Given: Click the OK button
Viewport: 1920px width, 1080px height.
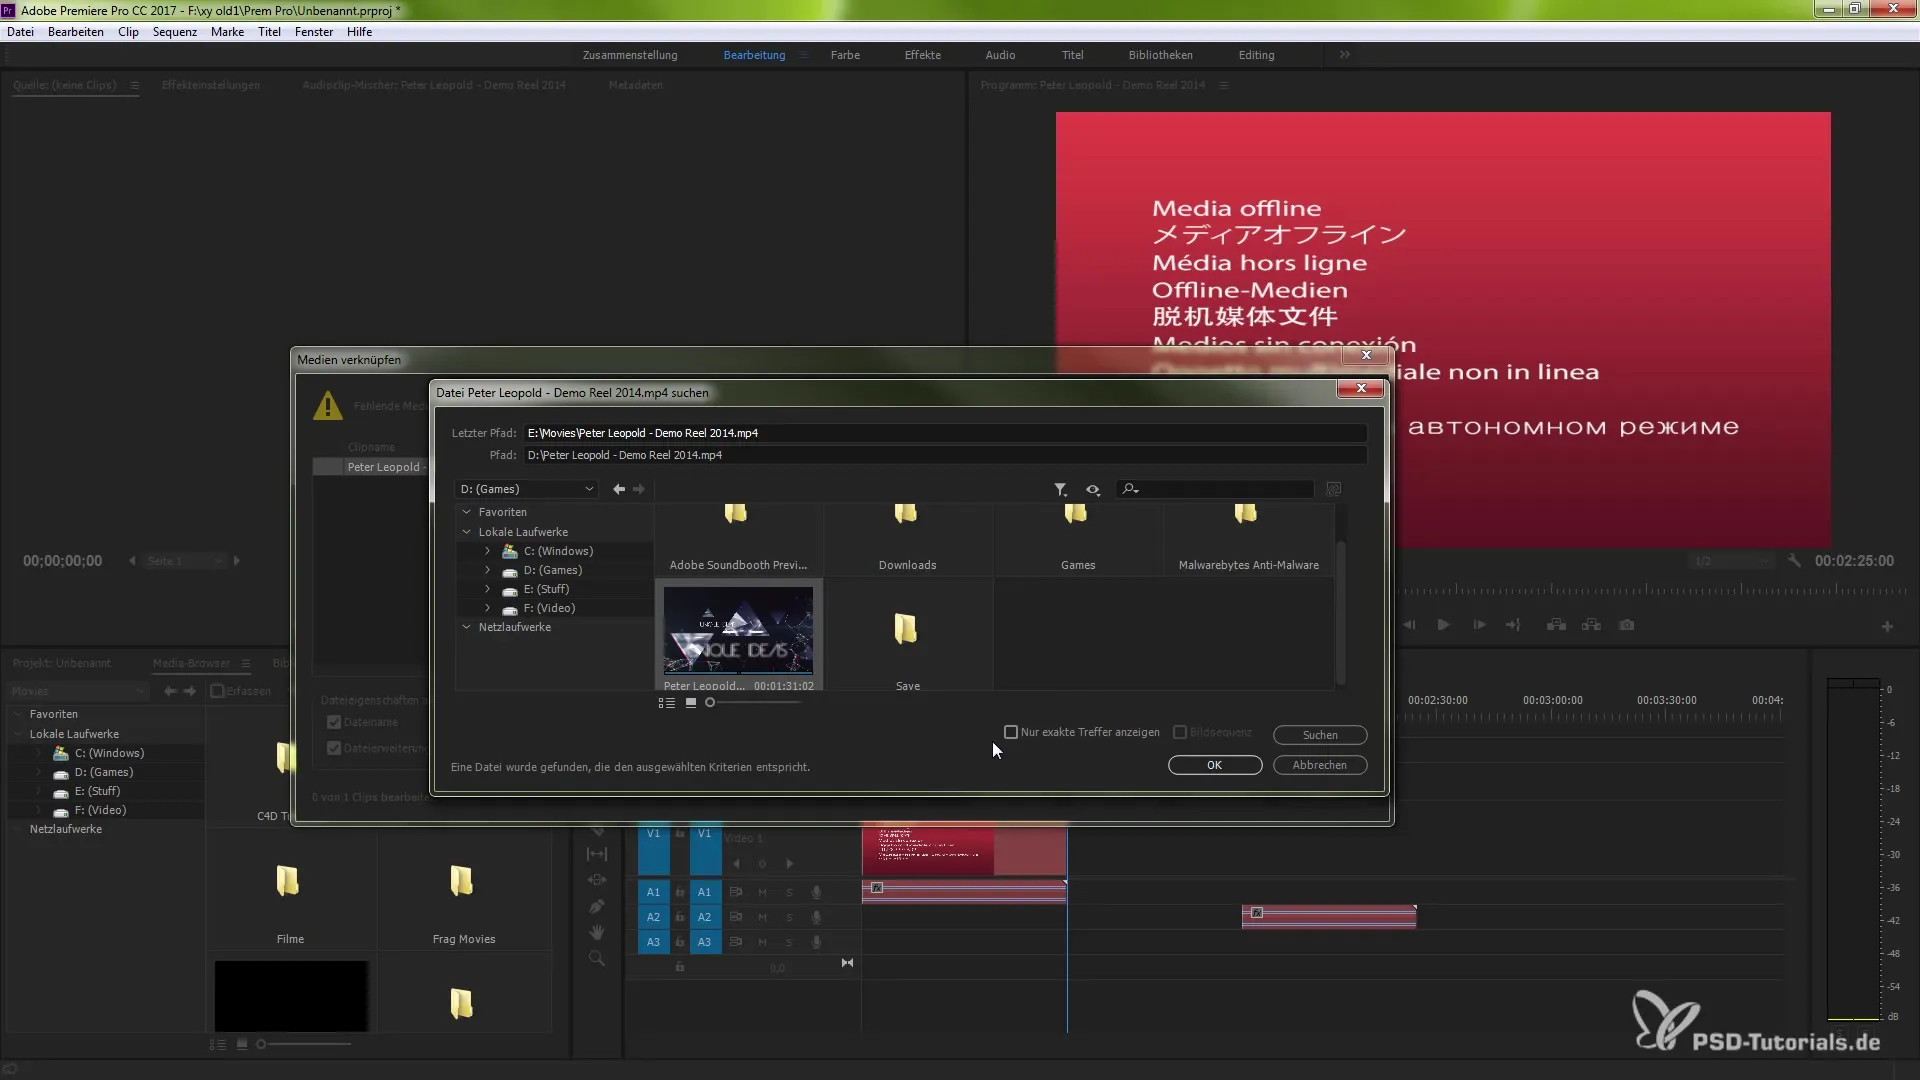Looking at the screenshot, I should point(1214,765).
